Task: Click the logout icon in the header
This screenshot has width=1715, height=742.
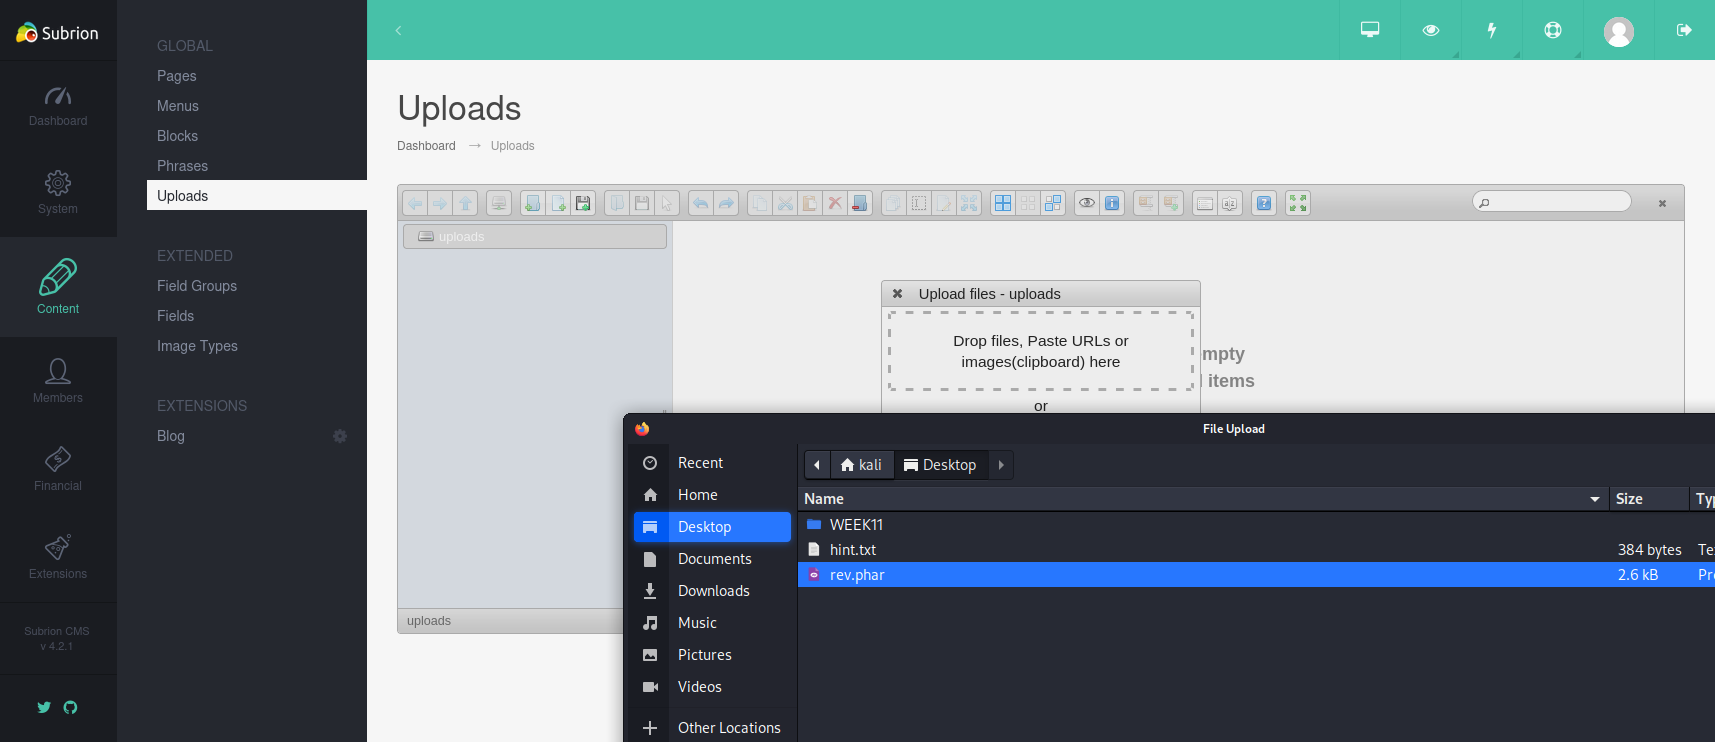Action: click(x=1684, y=30)
